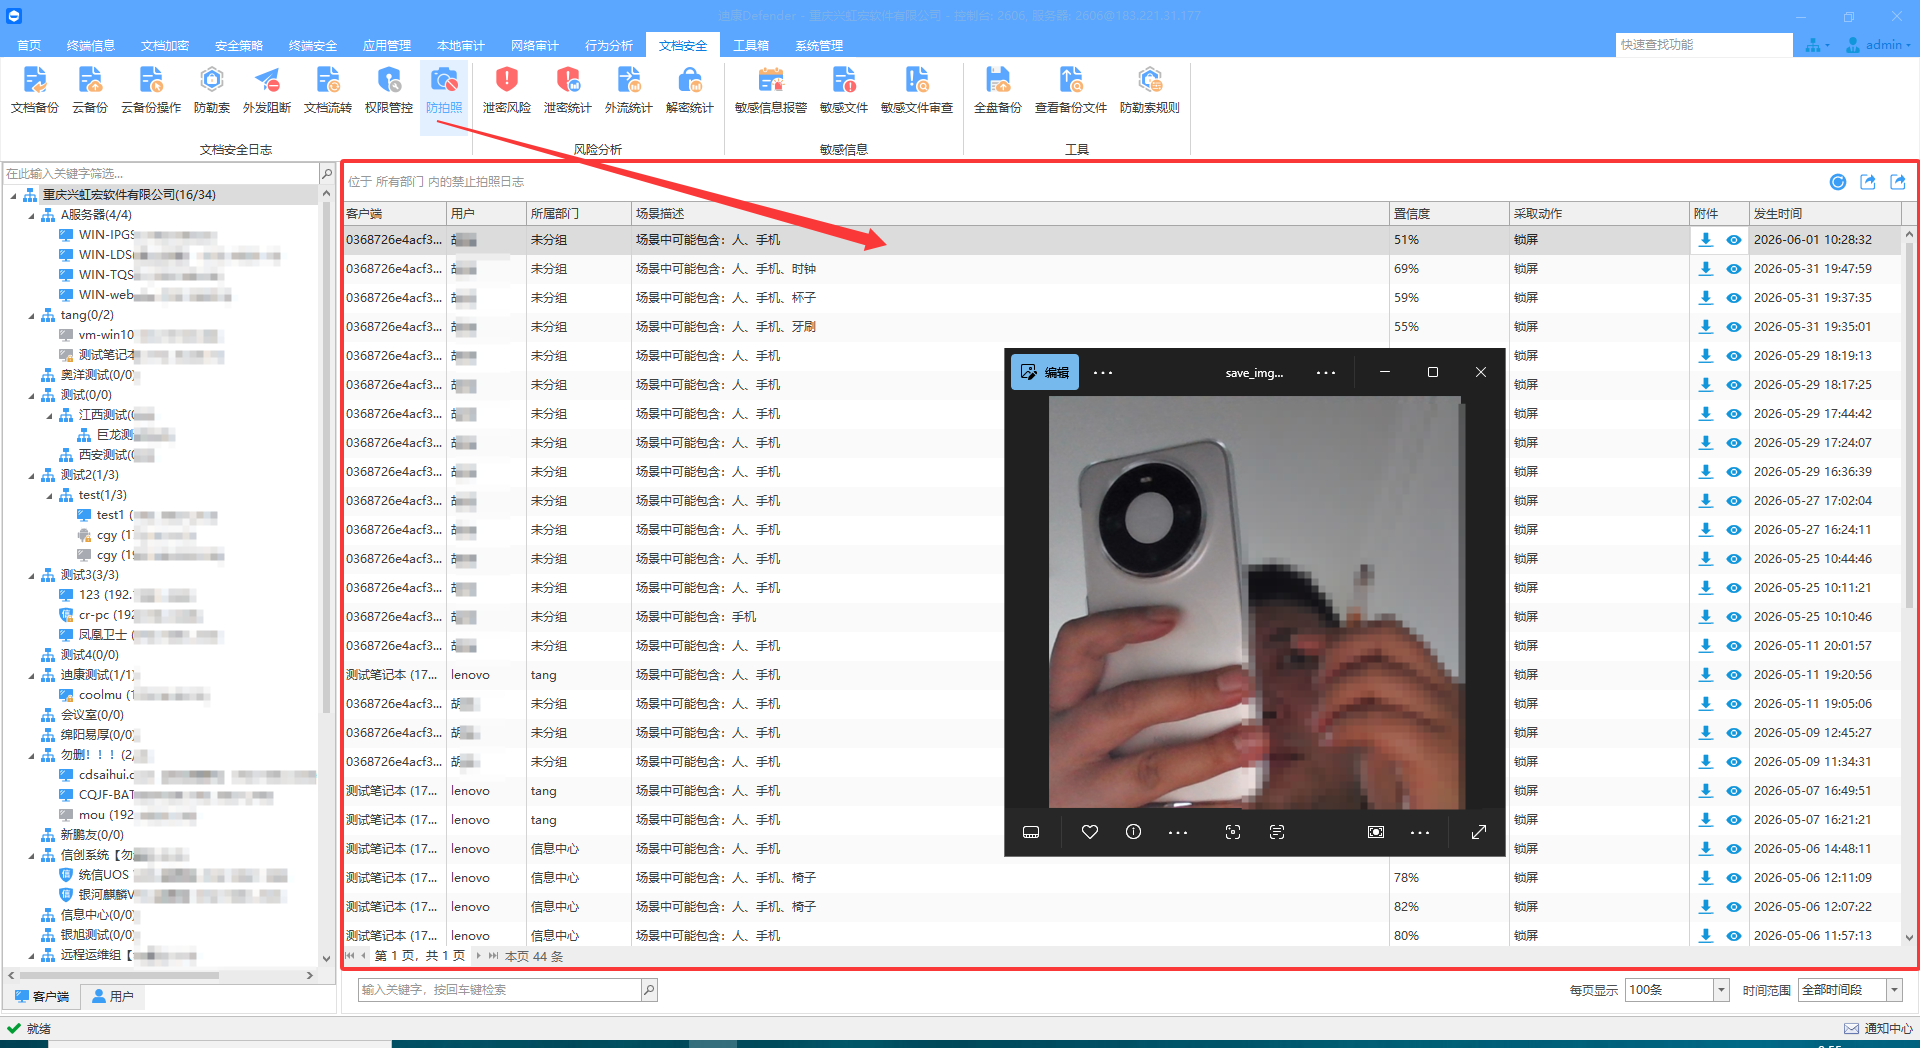View attachment of 2026-05-29 18:19:13 row
Image resolution: width=1920 pixels, height=1048 pixels.
click(x=1734, y=356)
